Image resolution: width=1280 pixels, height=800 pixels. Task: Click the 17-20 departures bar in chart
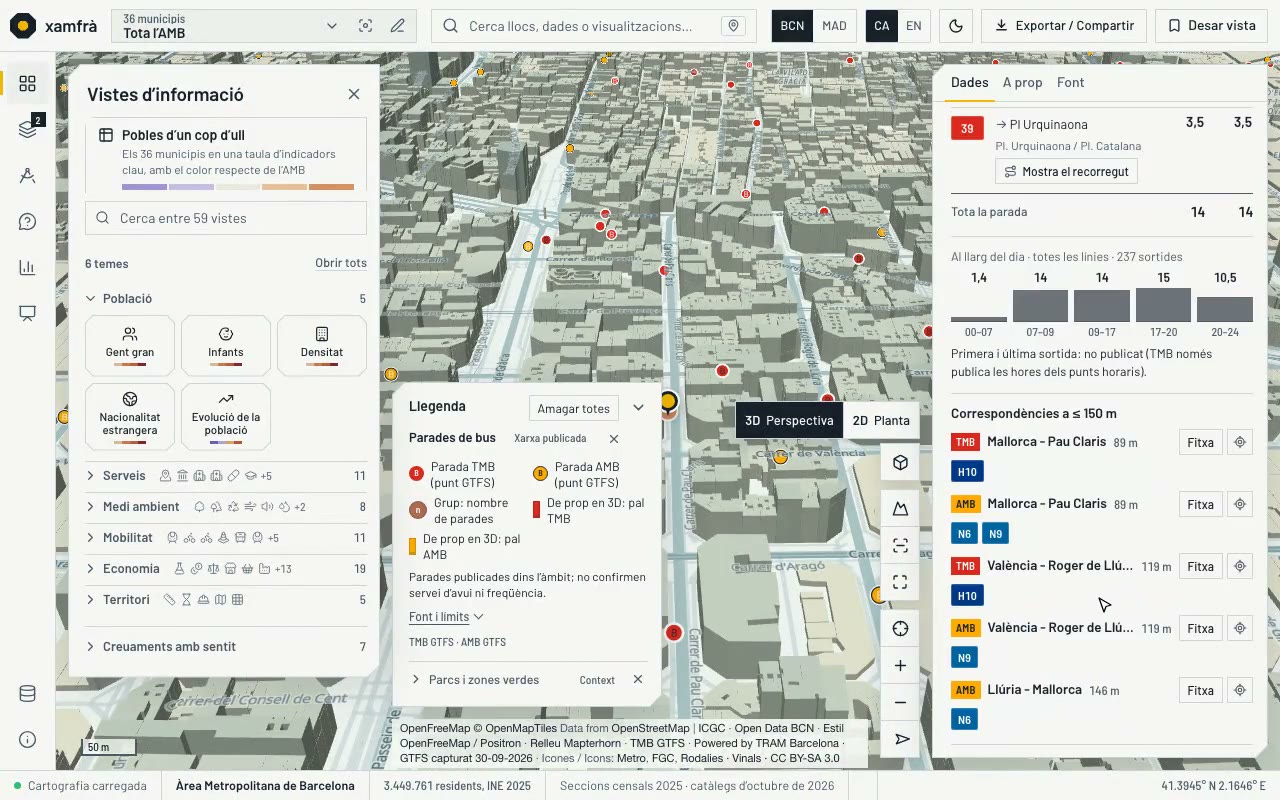[x=1164, y=305]
